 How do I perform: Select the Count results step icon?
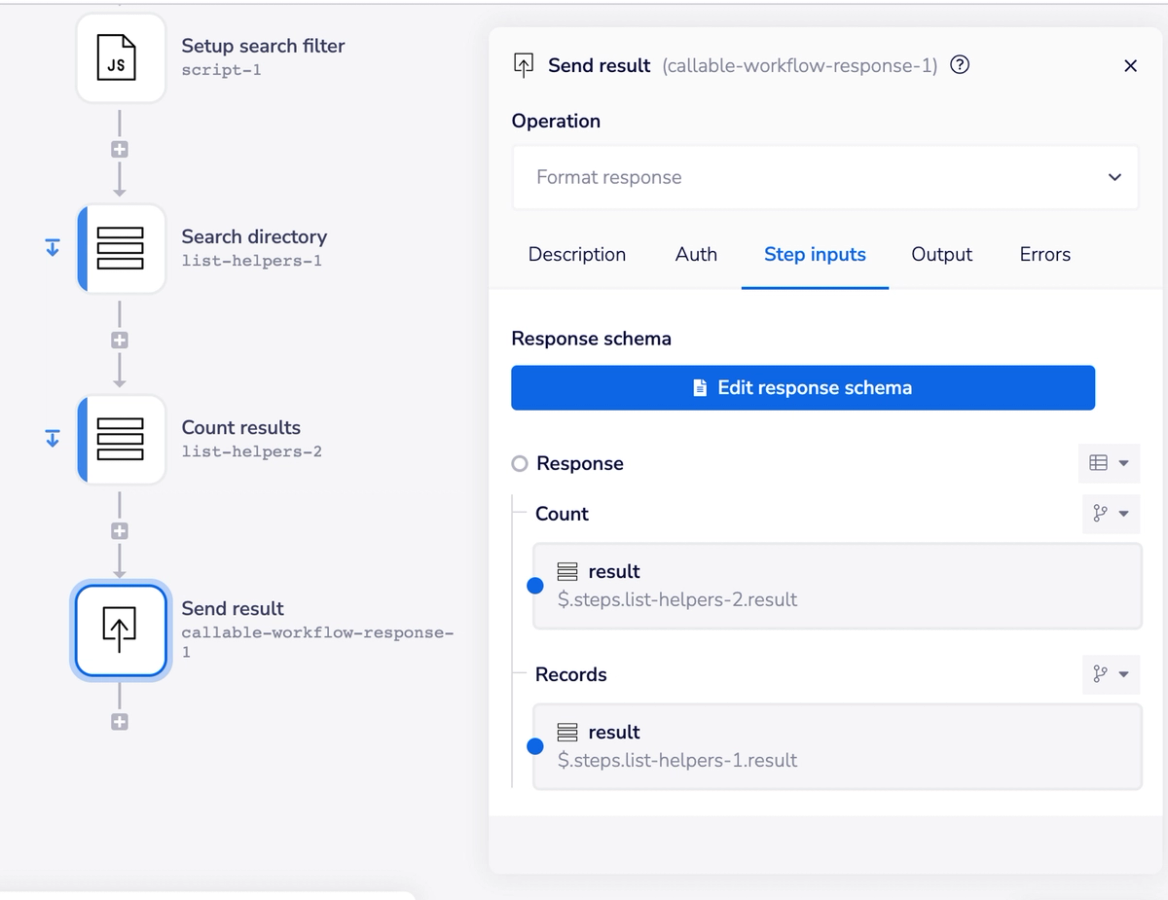point(121,440)
